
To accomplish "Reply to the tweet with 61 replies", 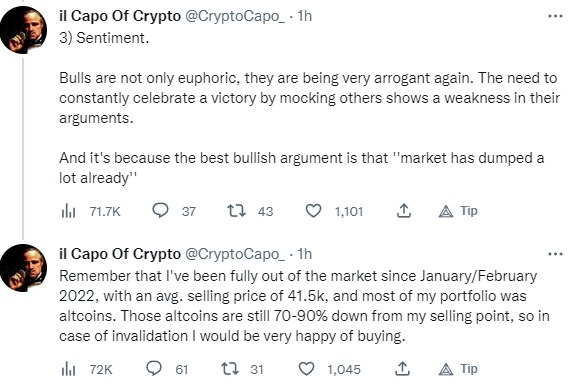I will [x=154, y=369].
